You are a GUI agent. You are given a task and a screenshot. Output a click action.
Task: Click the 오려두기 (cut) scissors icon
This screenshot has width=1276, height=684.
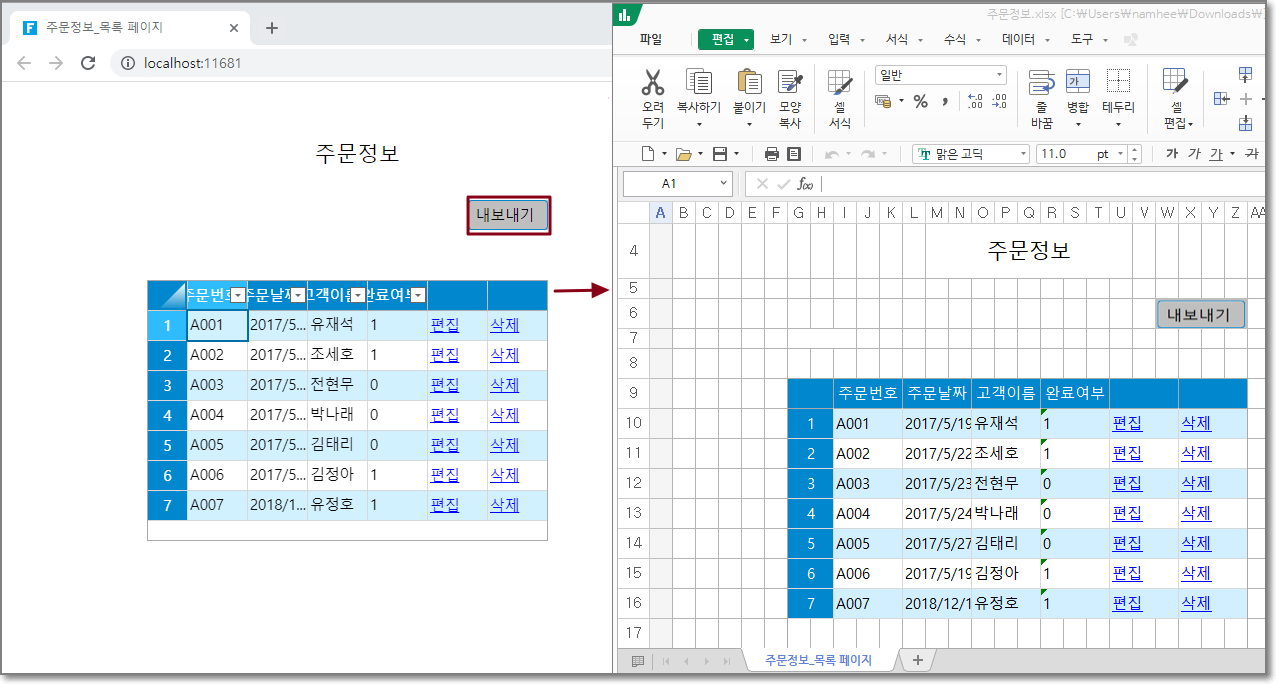(653, 84)
